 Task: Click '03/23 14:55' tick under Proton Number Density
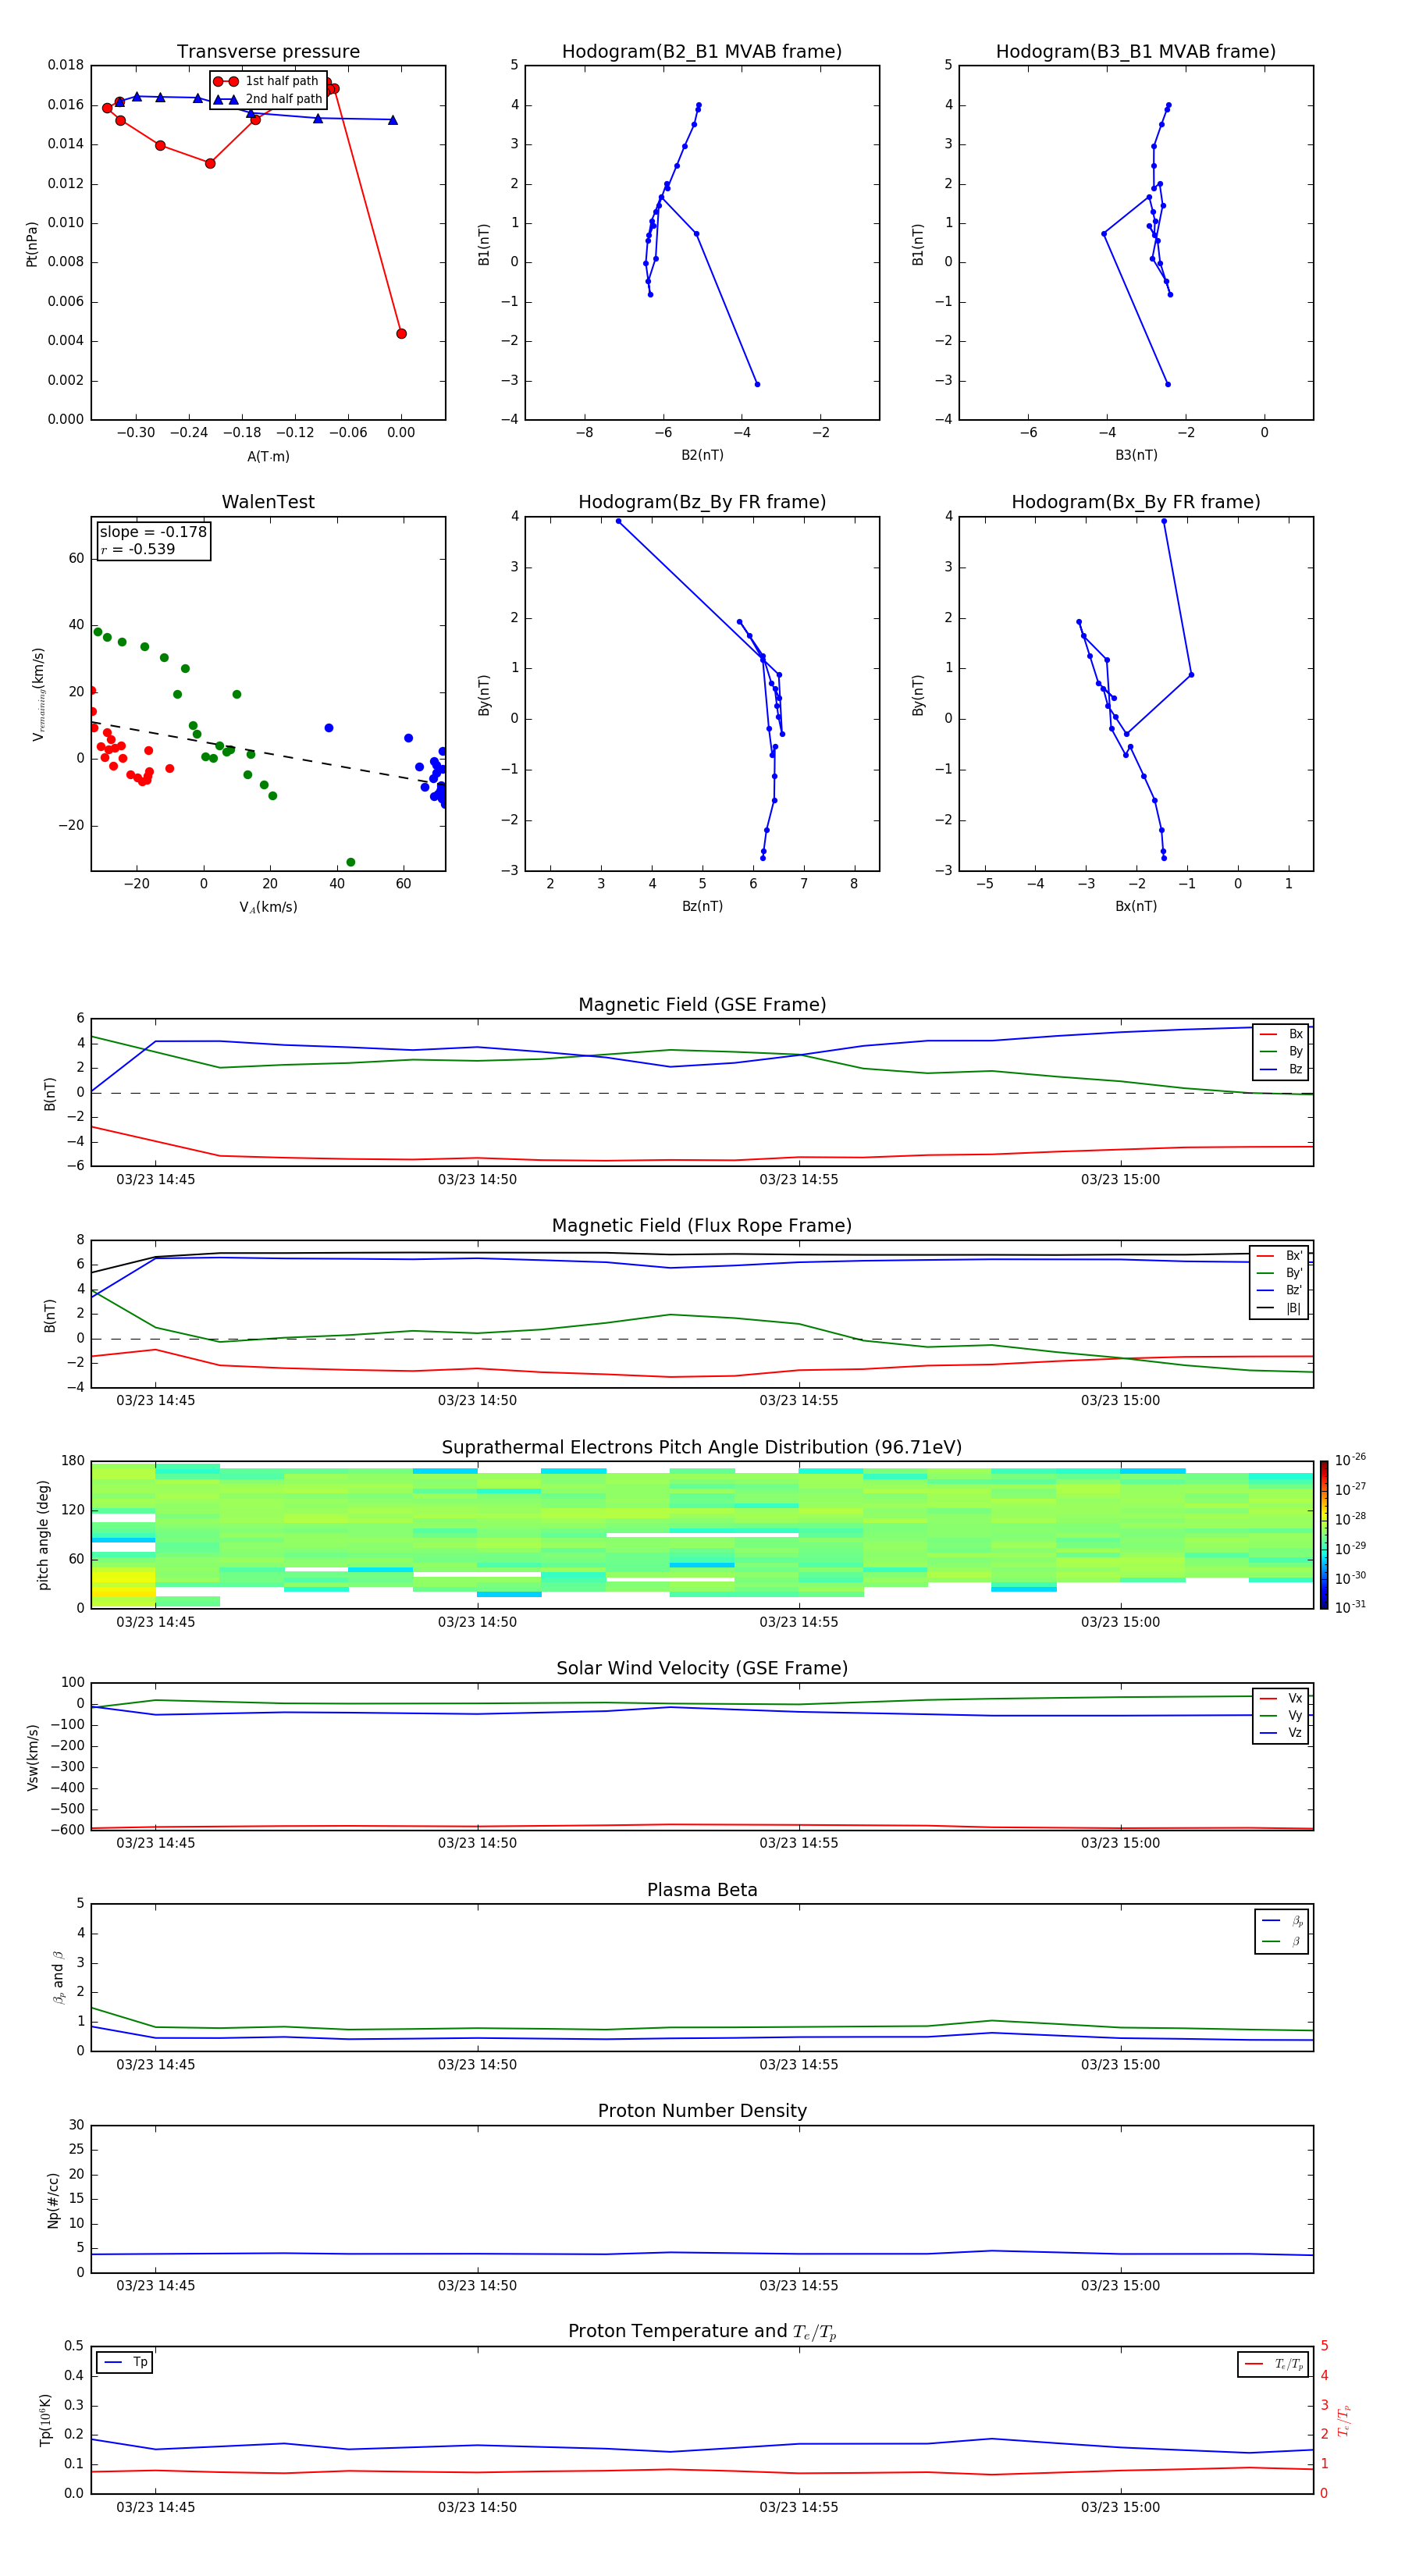coord(799,2285)
